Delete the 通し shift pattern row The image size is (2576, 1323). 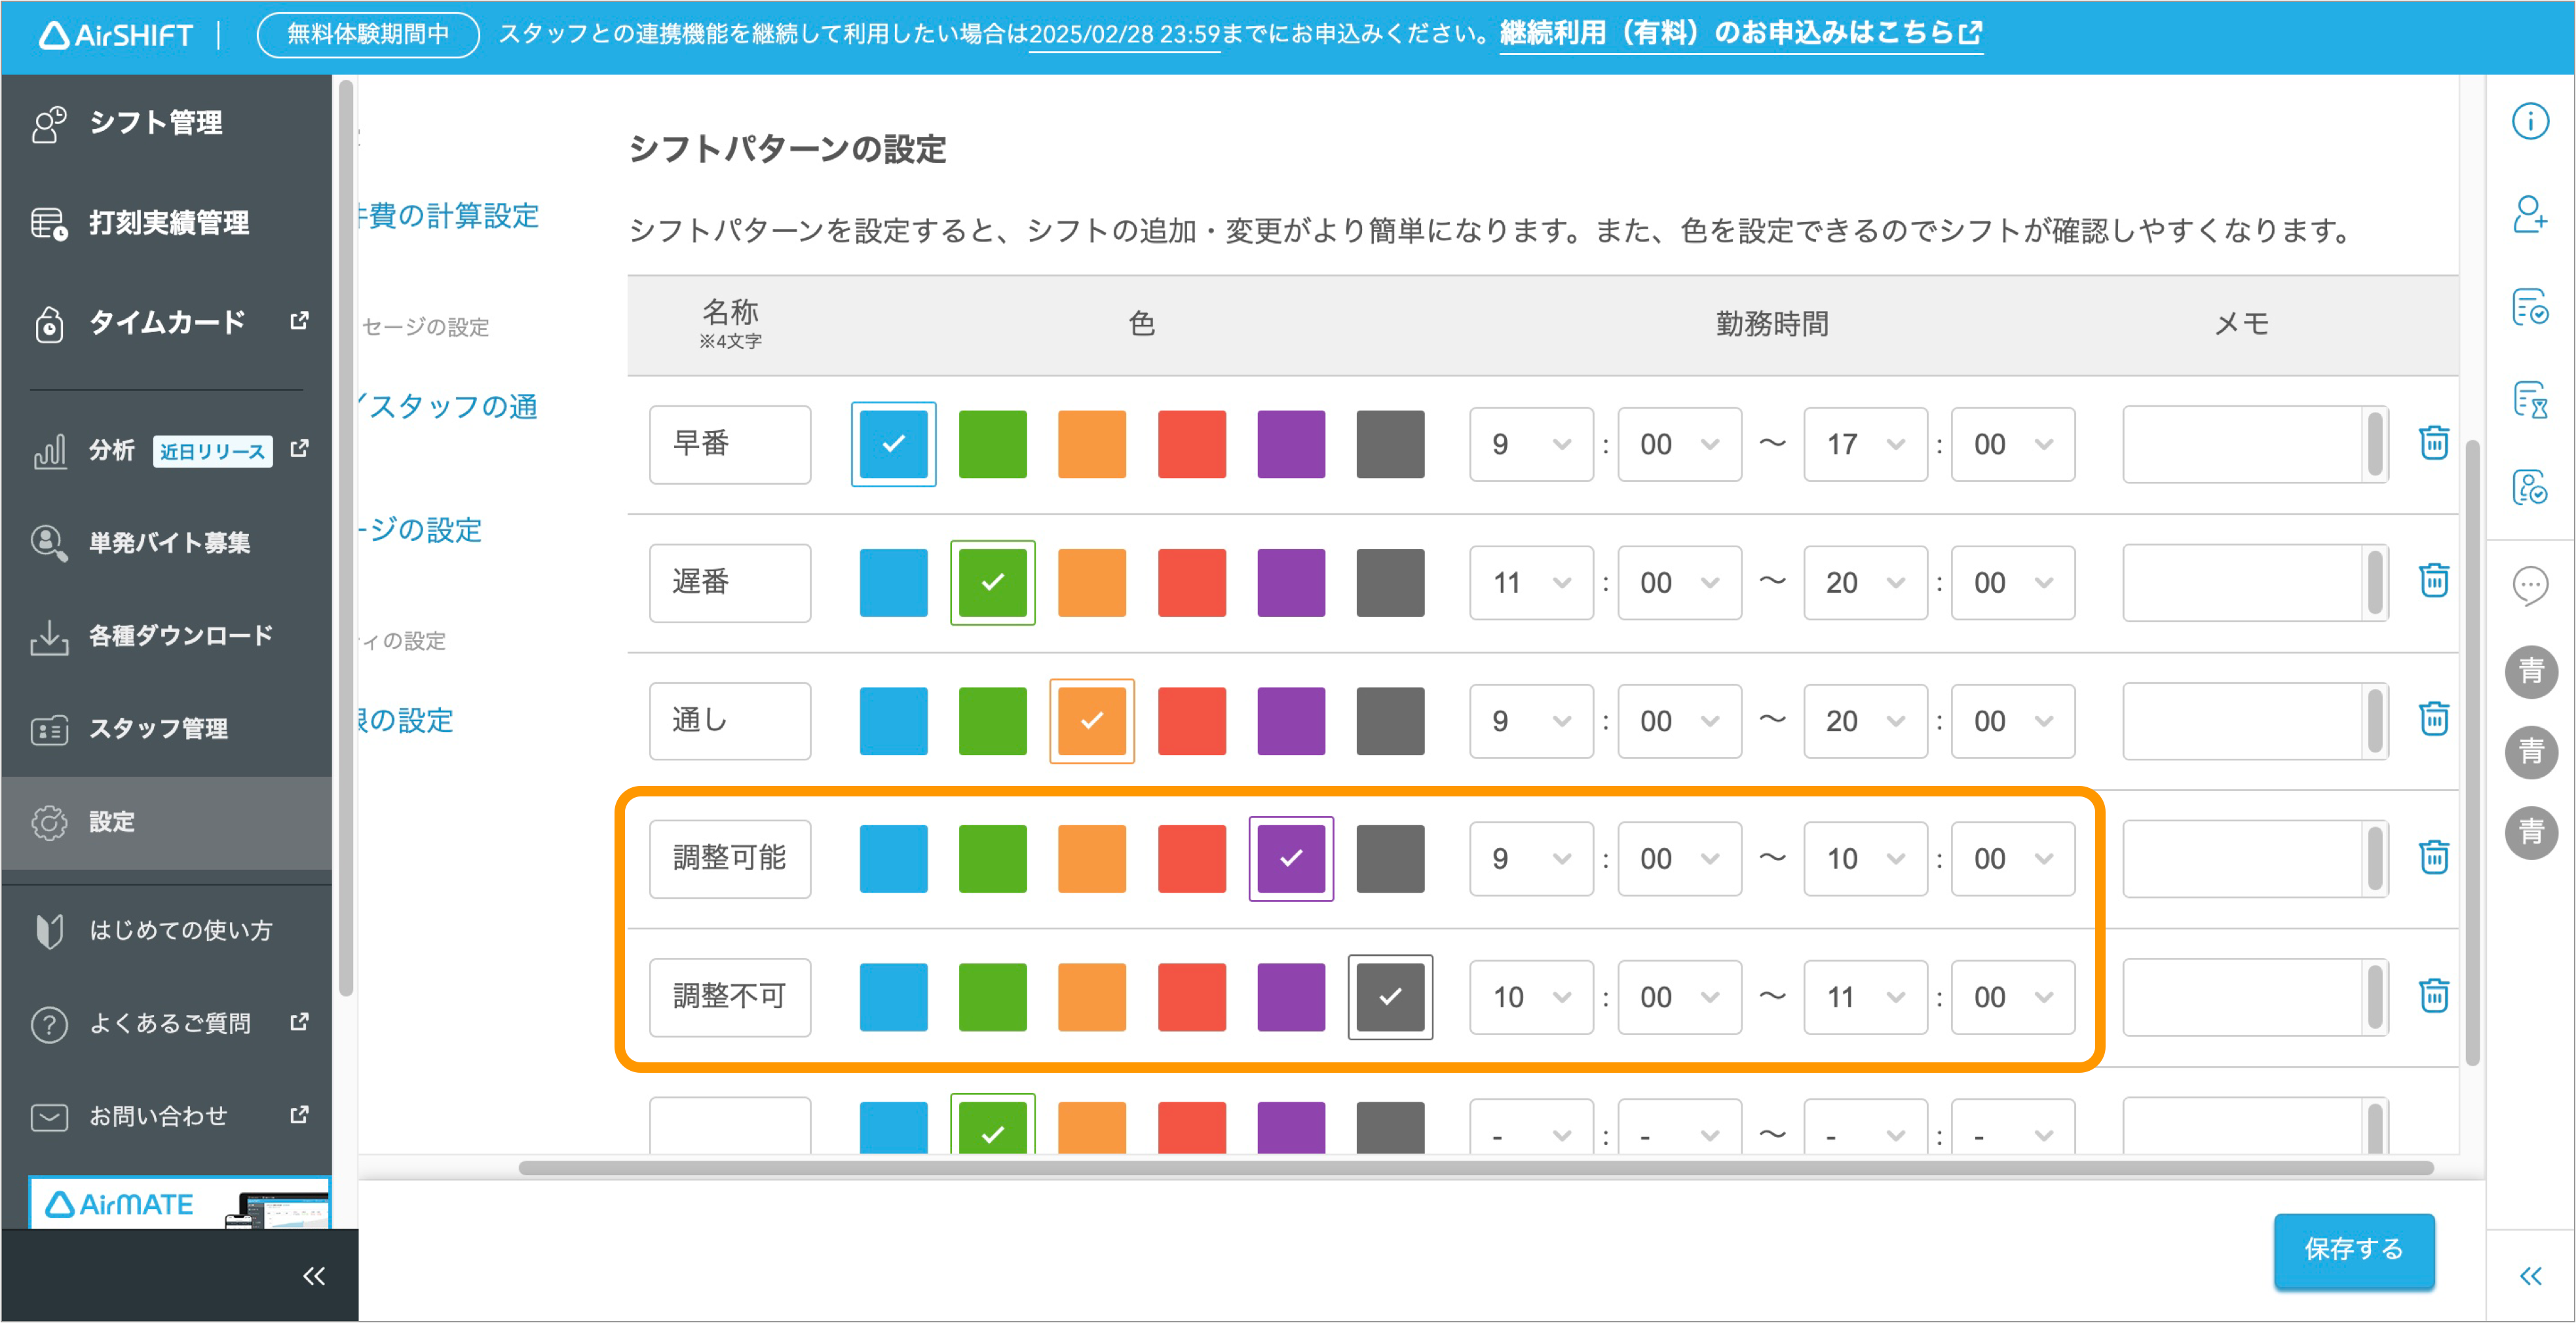pyautogui.click(x=2433, y=719)
